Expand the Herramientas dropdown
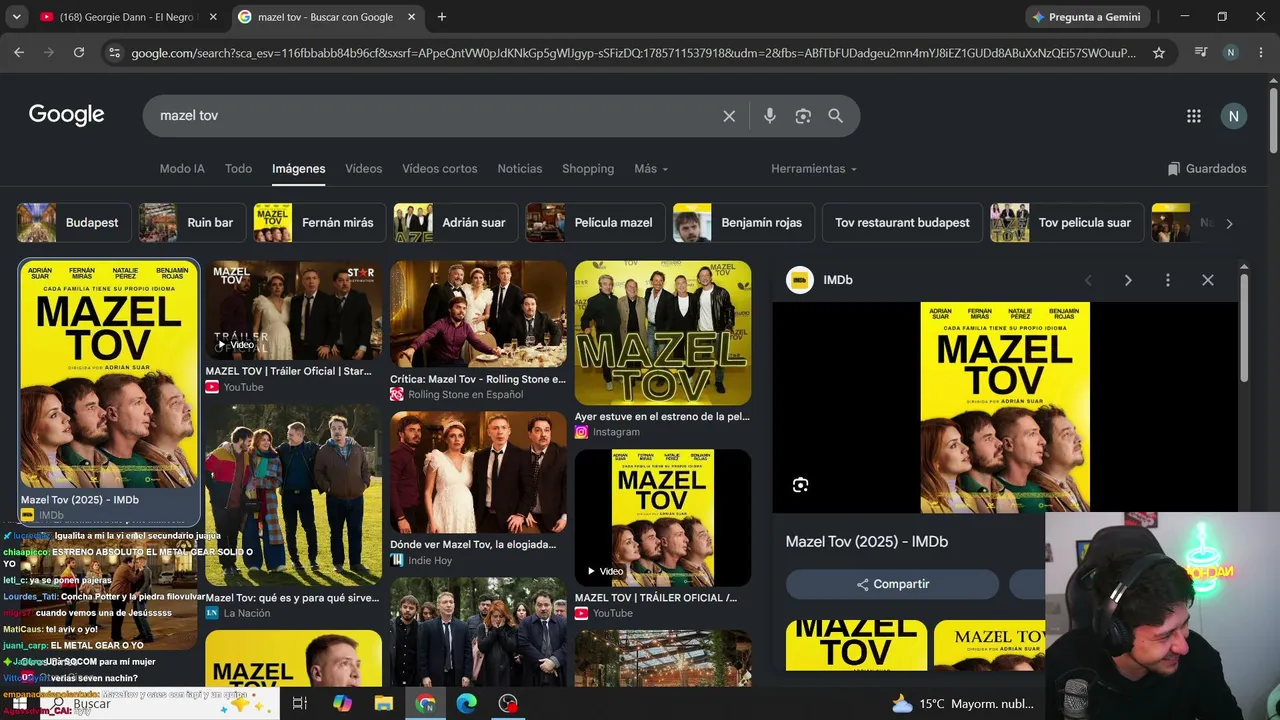 [814, 169]
